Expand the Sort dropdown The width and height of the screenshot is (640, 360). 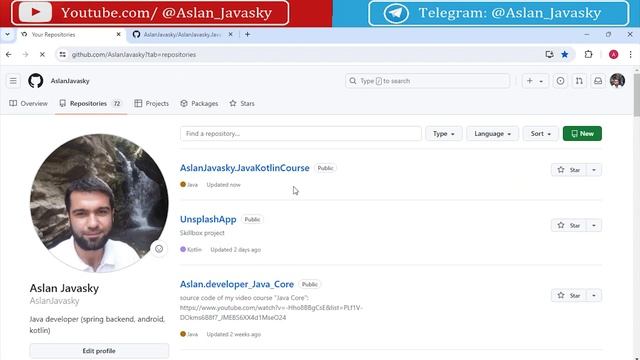point(540,133)
